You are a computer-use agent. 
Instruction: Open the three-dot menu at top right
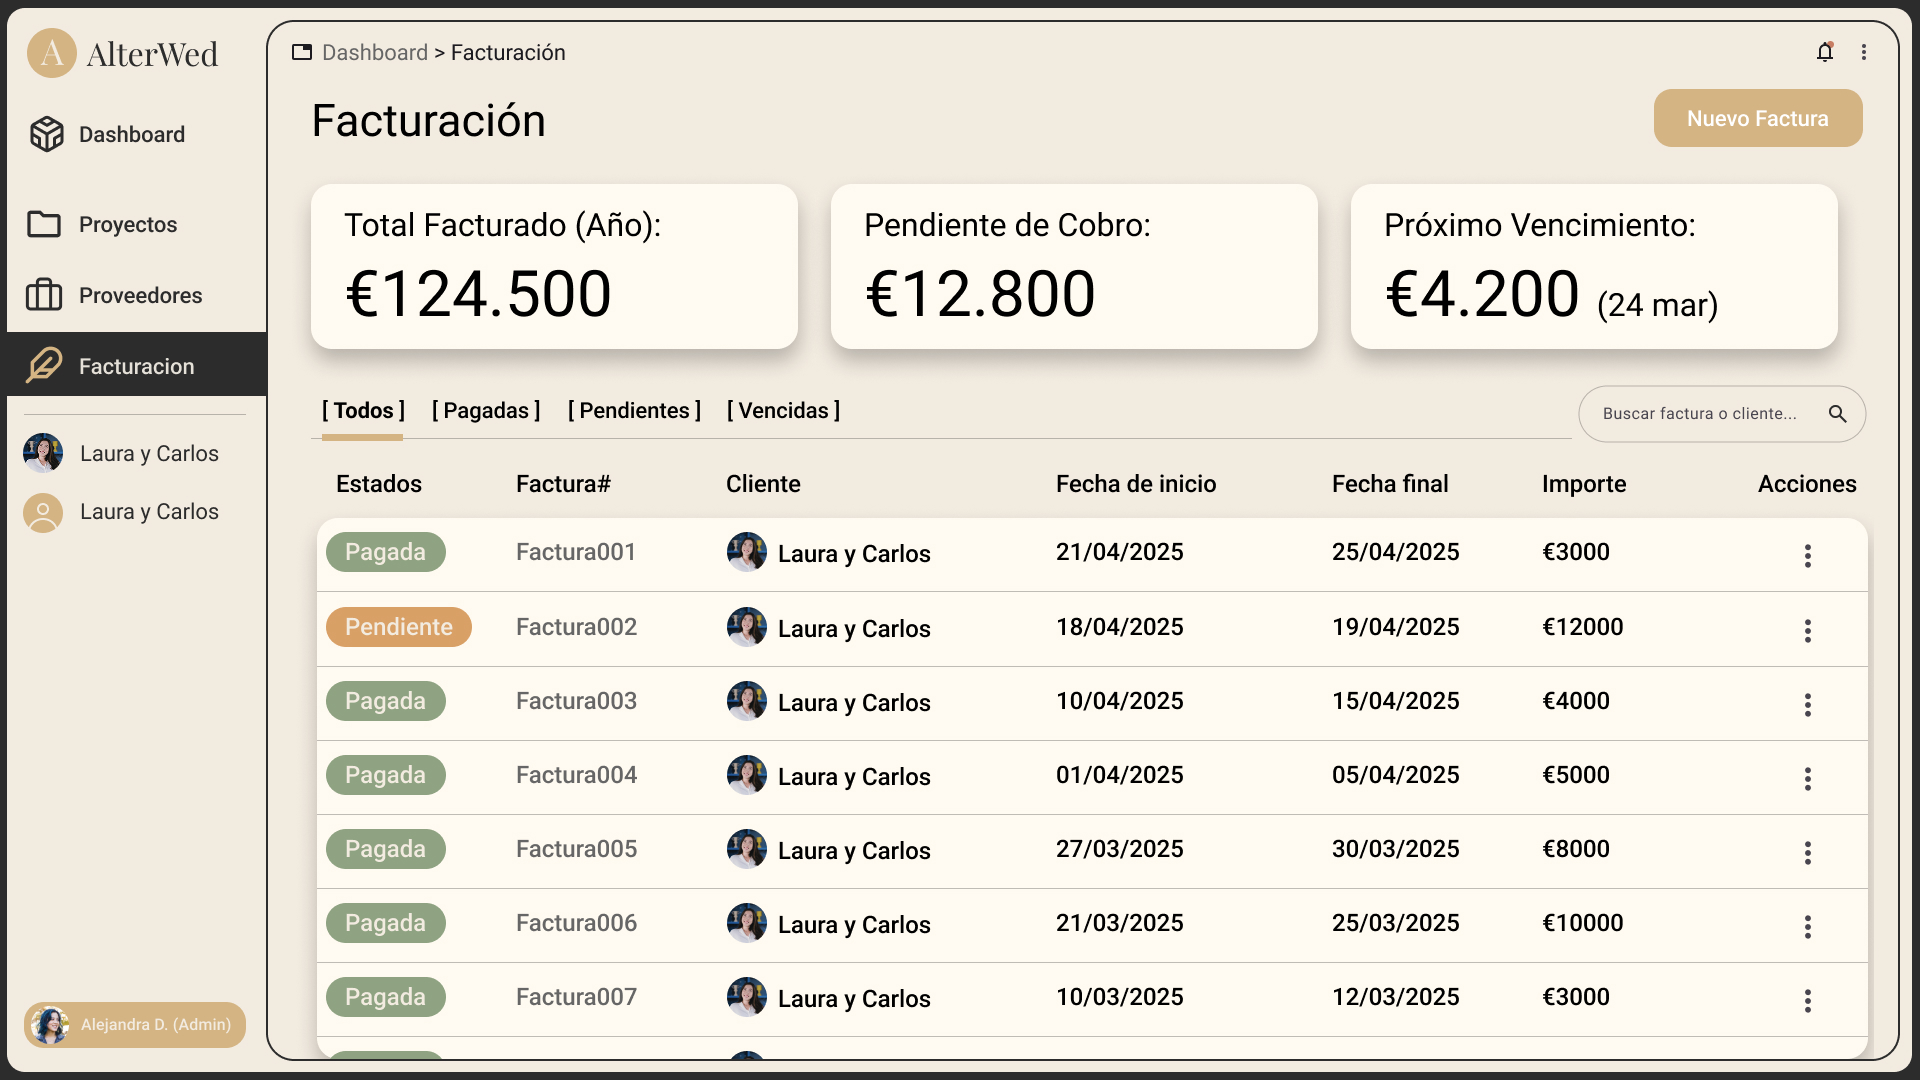pos(1864,52)
